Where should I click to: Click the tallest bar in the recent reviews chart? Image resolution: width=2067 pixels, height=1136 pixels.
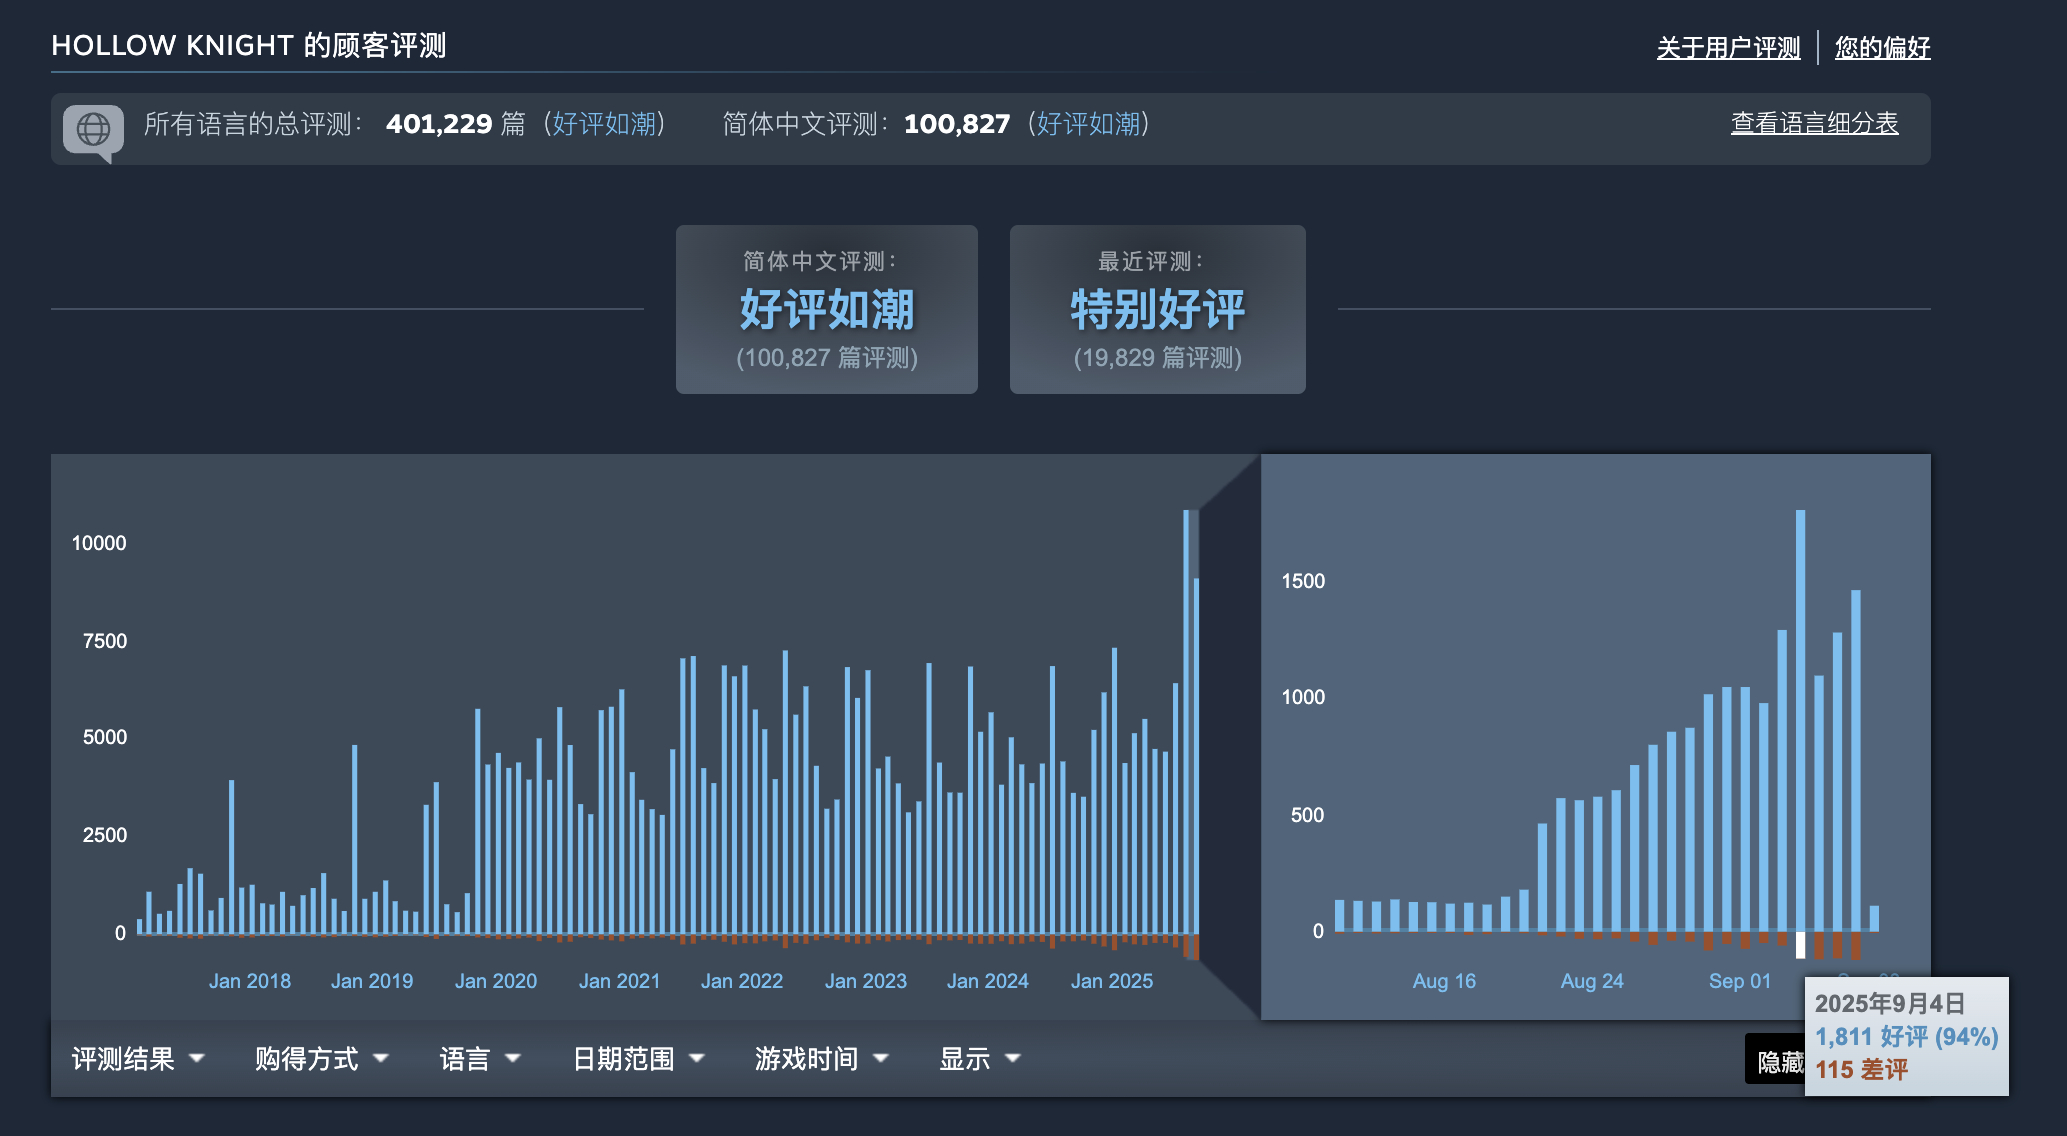coord(1800,720)
